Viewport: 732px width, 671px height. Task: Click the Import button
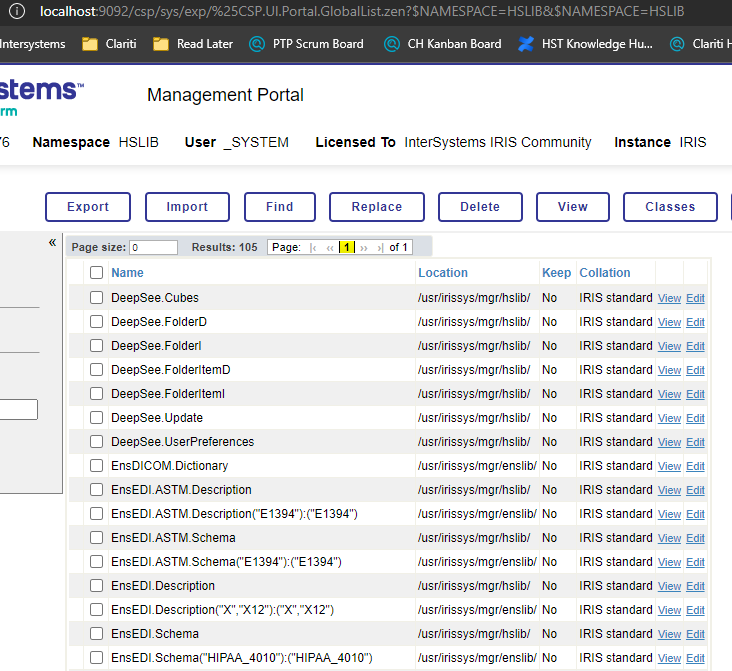pos(187,207)
